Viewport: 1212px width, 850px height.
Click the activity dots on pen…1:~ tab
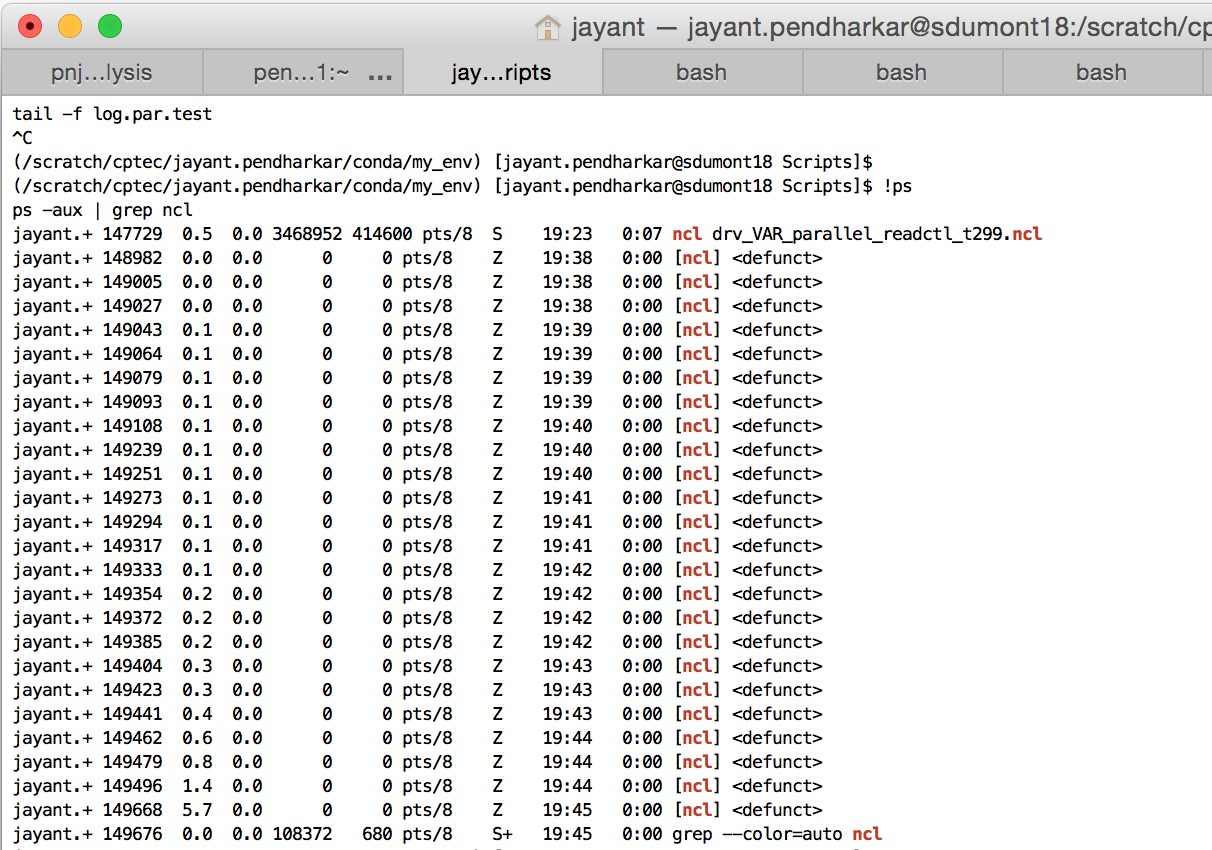click(x=380, y=75)
